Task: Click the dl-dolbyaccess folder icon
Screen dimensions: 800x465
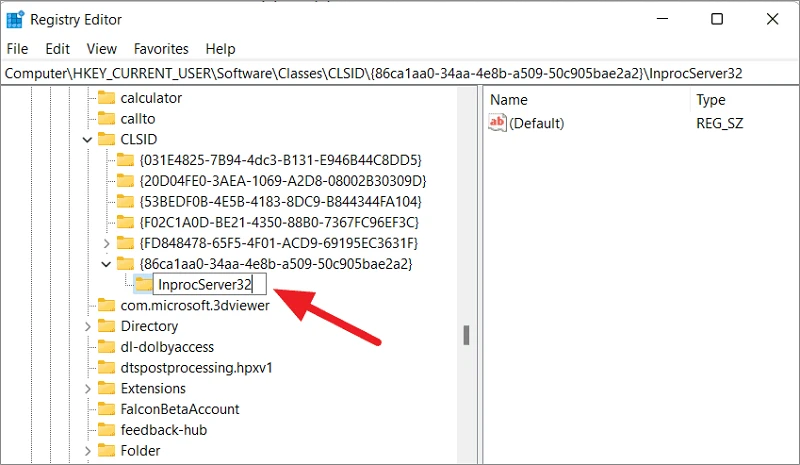Action: tap(106, 347)
